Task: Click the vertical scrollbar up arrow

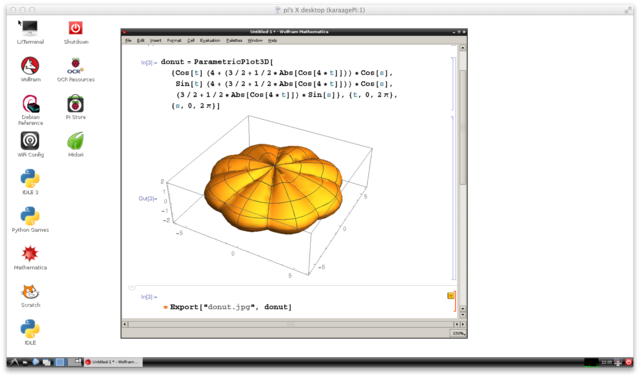Action: 462,48
